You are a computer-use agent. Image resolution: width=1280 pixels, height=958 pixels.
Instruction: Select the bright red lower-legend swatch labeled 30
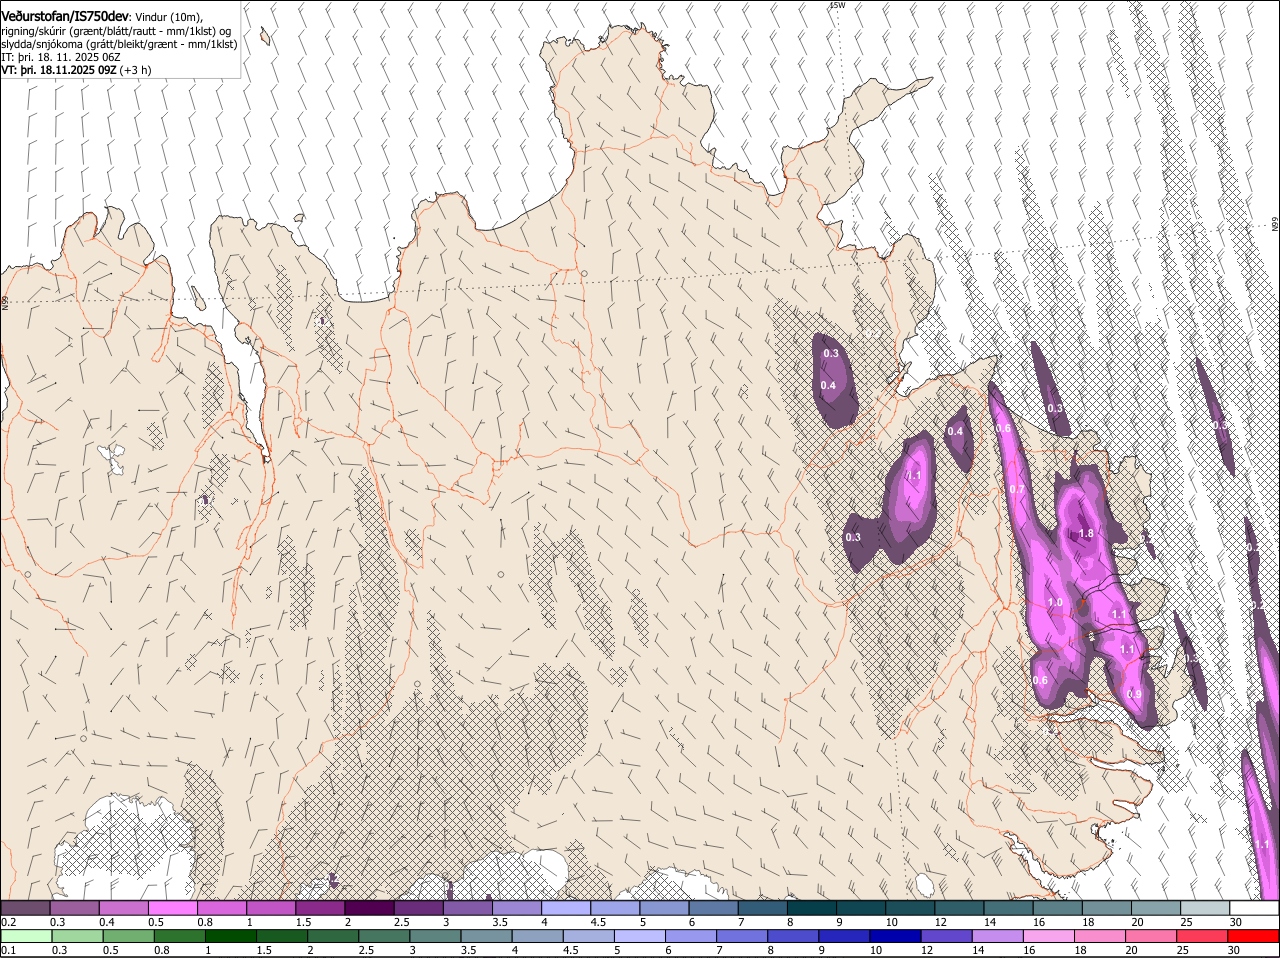click(x=1254, y=936)
